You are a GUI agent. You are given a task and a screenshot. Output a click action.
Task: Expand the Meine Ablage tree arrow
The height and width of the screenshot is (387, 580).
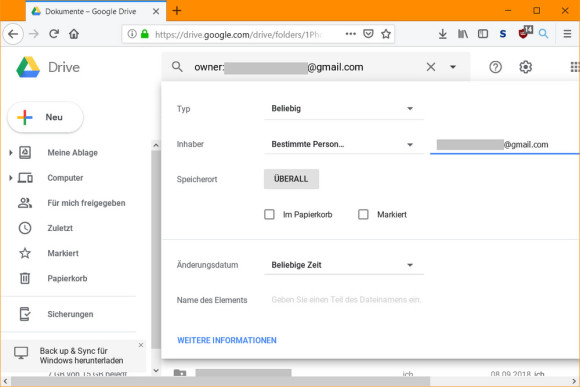pyautogui.click(x=10, y=152)
